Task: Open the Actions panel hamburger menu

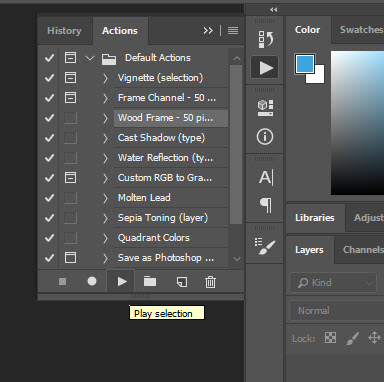Action: [x=233, y=31]
